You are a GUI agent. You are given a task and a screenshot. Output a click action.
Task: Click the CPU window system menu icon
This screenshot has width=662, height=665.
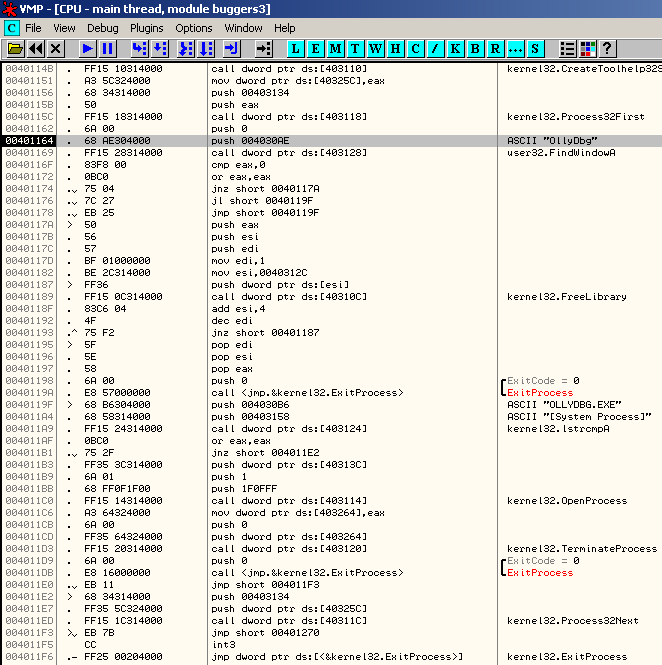point(11,28)
